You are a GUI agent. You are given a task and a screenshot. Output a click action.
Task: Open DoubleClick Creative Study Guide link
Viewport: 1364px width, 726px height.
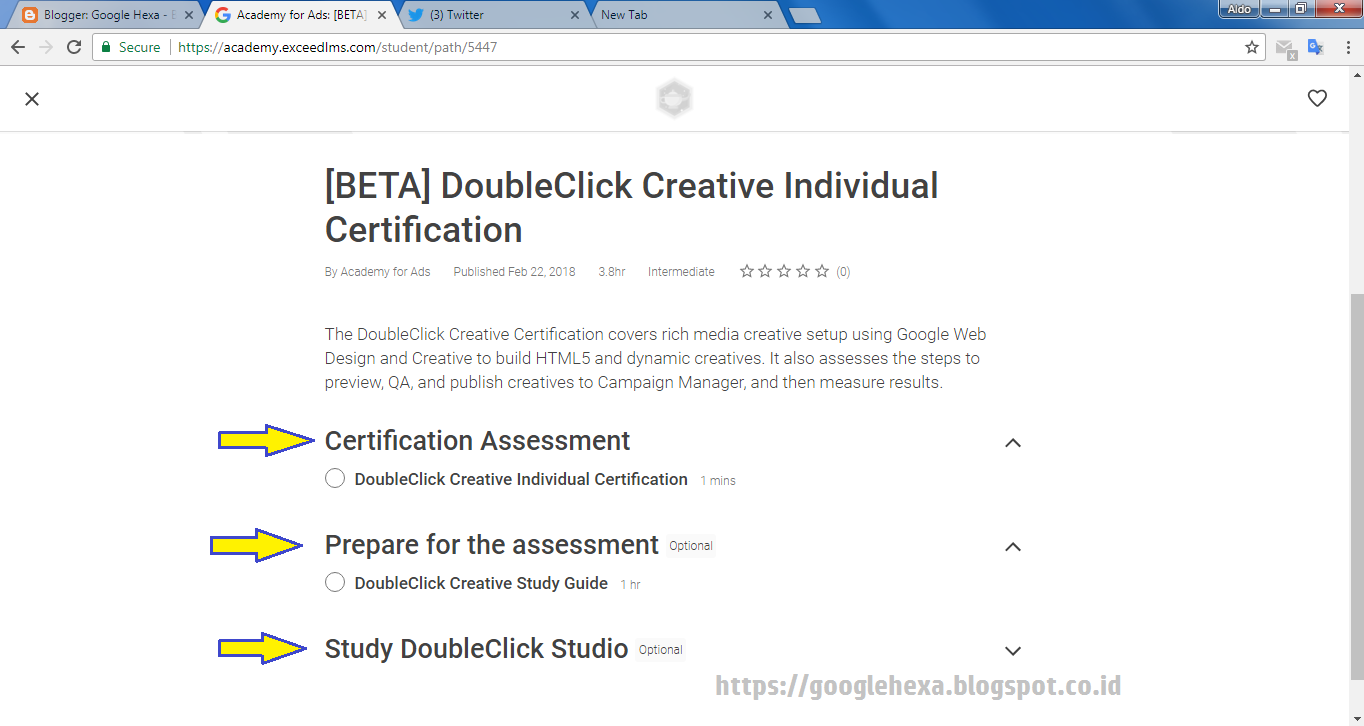pos(481,583)
